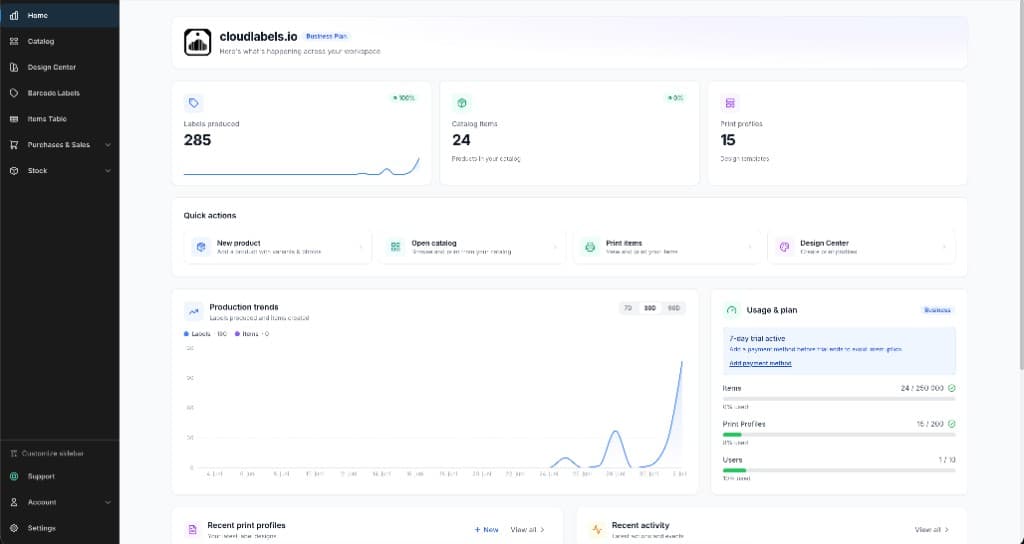Click the Business badge in Usage & plan
Screen dimensions: 1024x544
tap(937, 310)
